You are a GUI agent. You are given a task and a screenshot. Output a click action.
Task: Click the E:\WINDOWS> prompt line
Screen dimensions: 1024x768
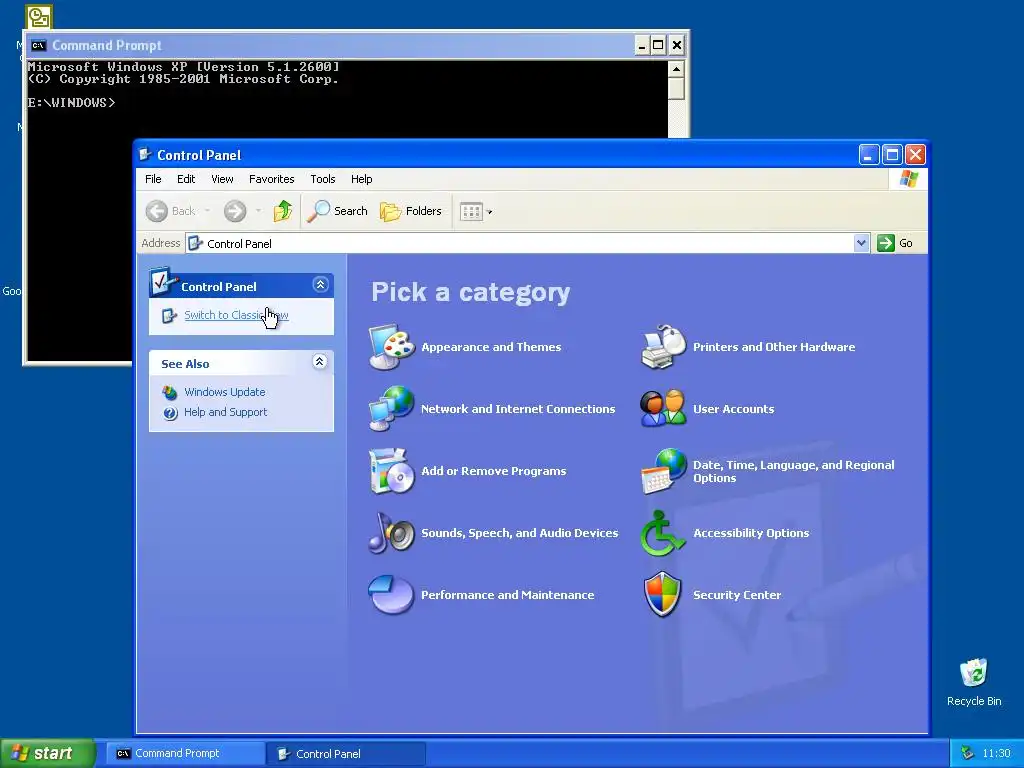coord(71,103)
